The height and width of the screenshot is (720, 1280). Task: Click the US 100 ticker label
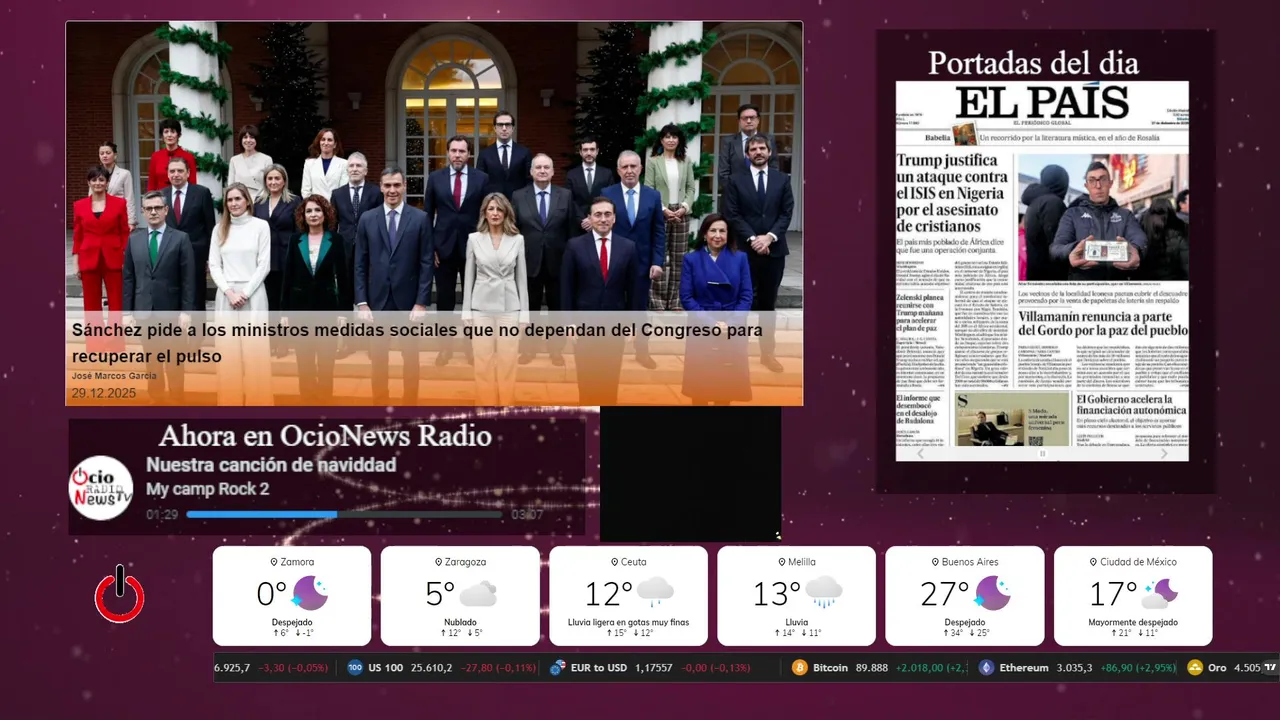point(385,668)
